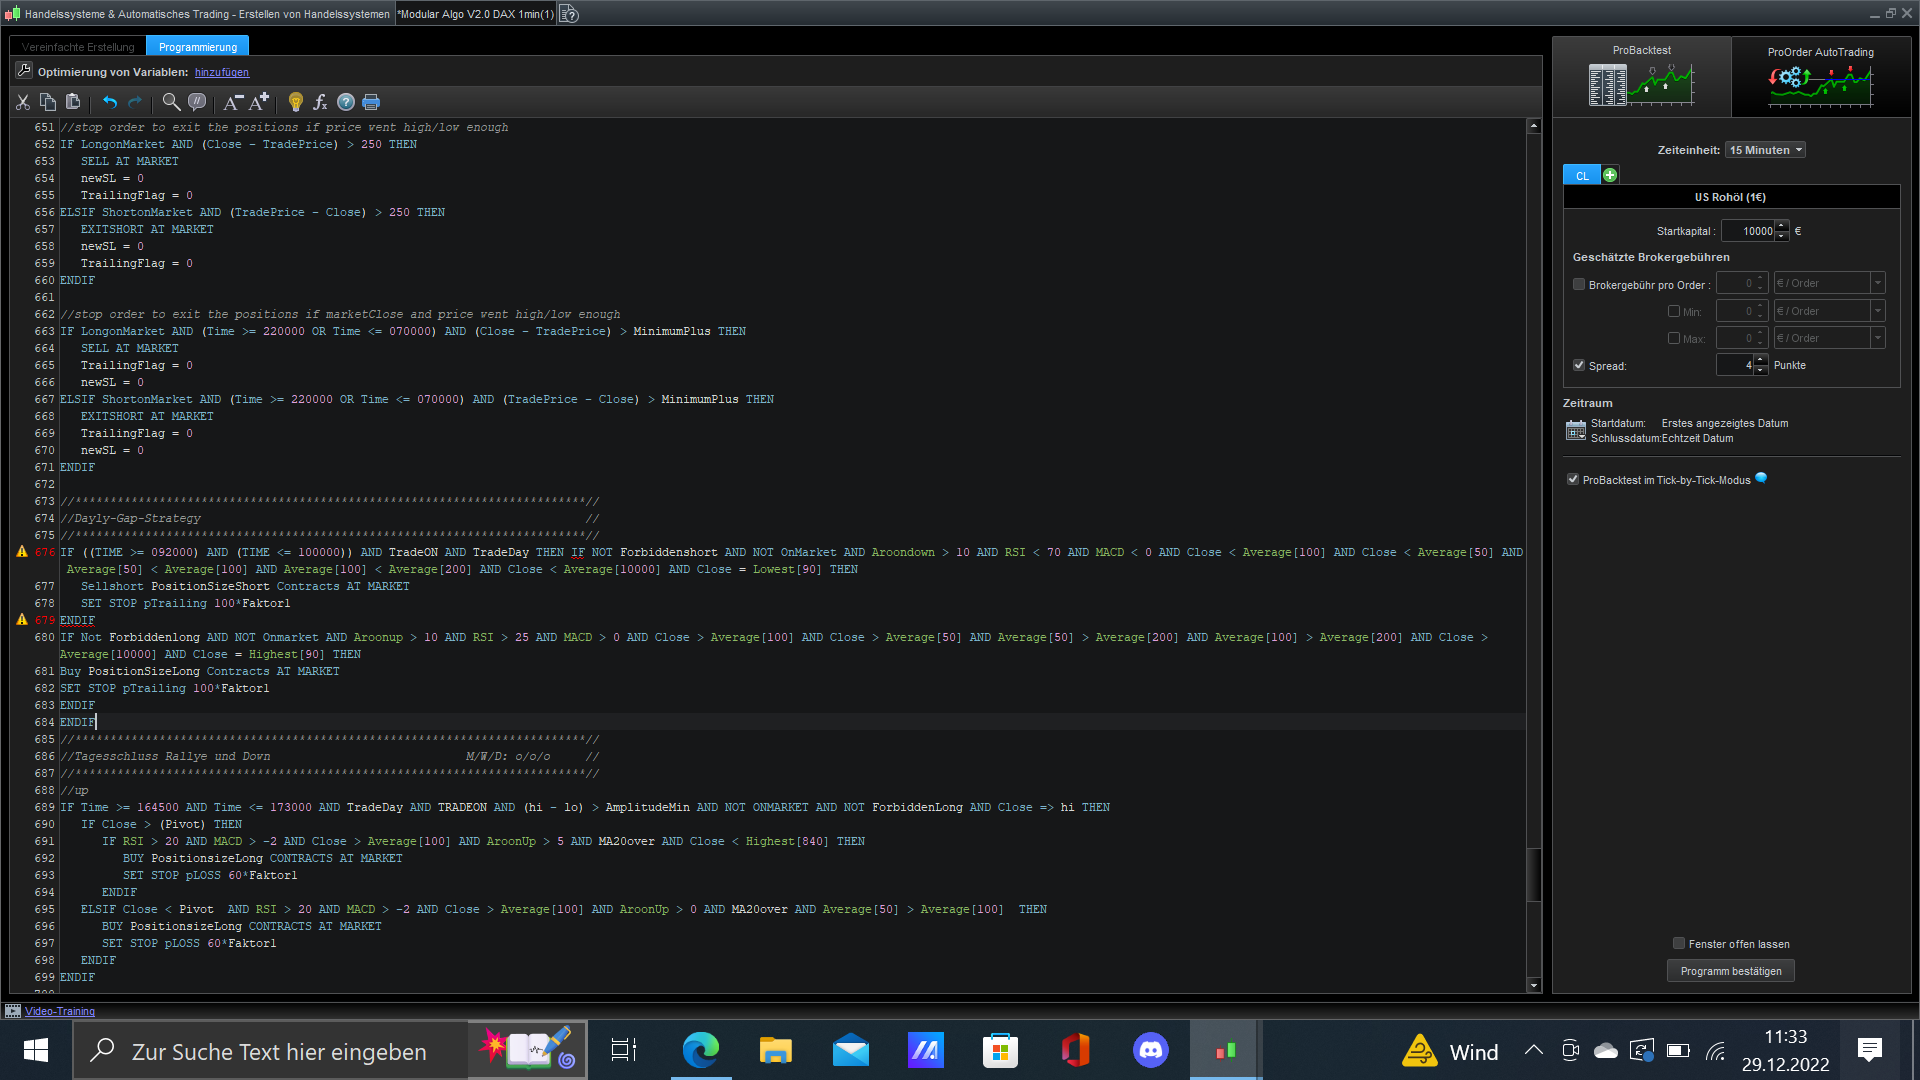
Task: Click the print icon in editor toolbar
Action: (371, 102)
